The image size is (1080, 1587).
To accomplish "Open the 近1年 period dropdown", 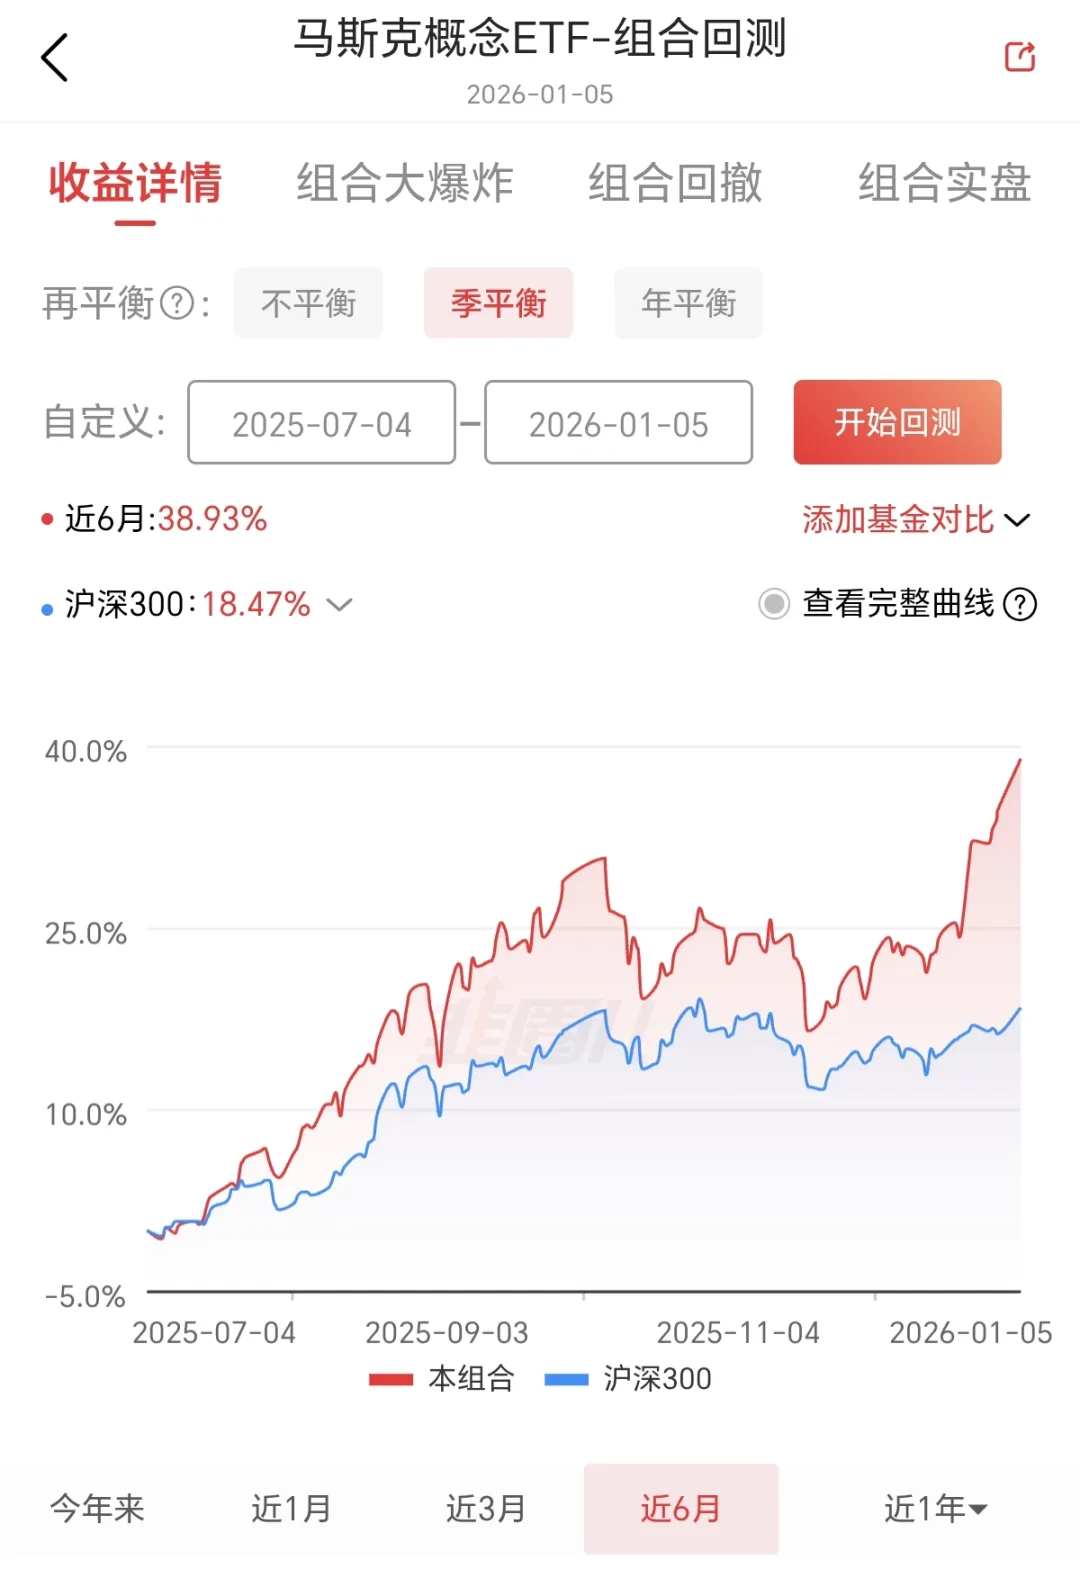I will click(935, 1508).
